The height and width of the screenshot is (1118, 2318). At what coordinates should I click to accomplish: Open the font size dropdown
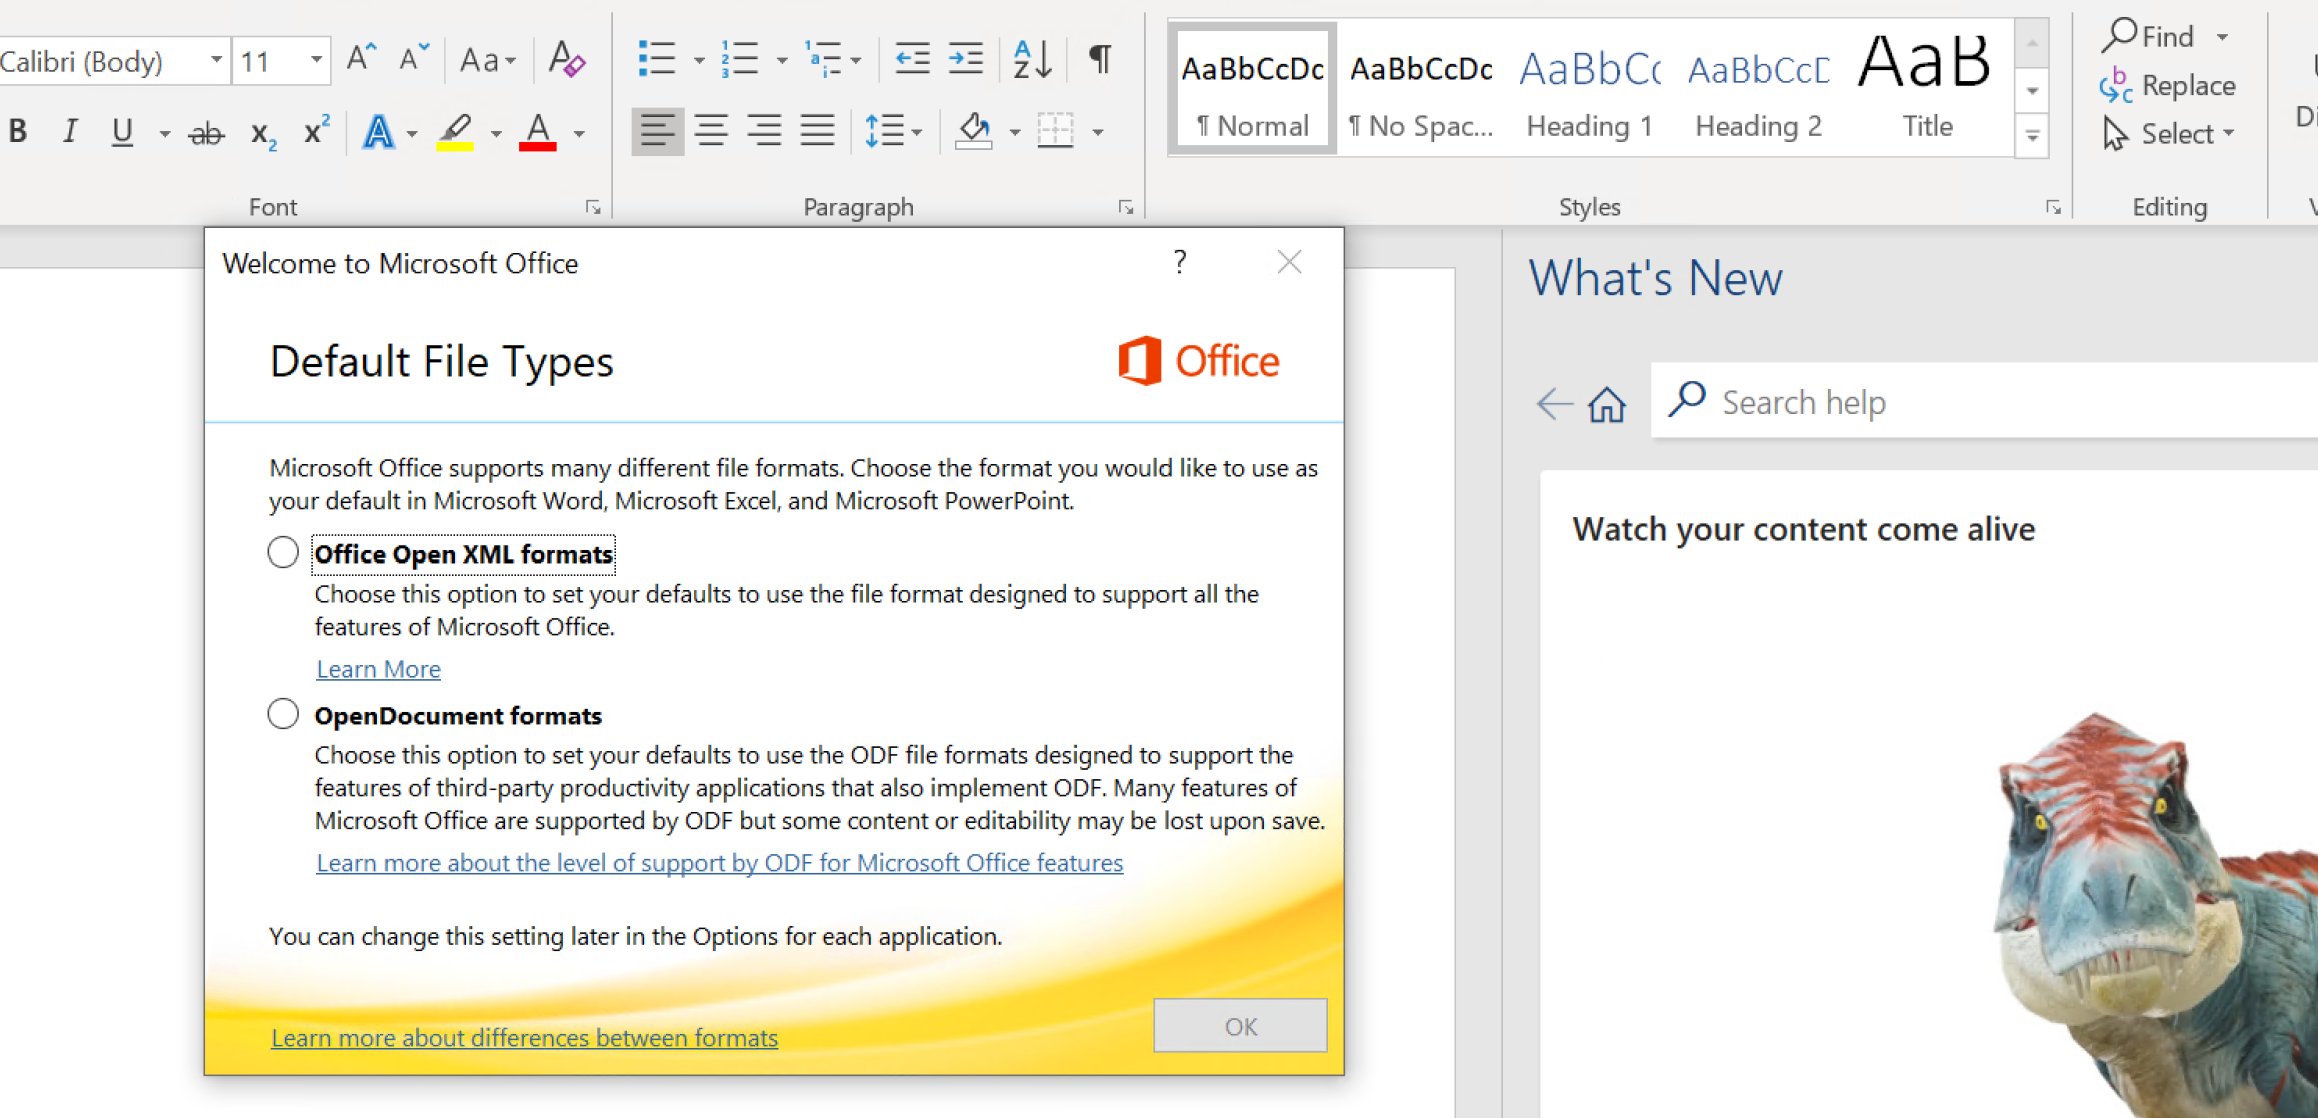(x=315, y=60)
